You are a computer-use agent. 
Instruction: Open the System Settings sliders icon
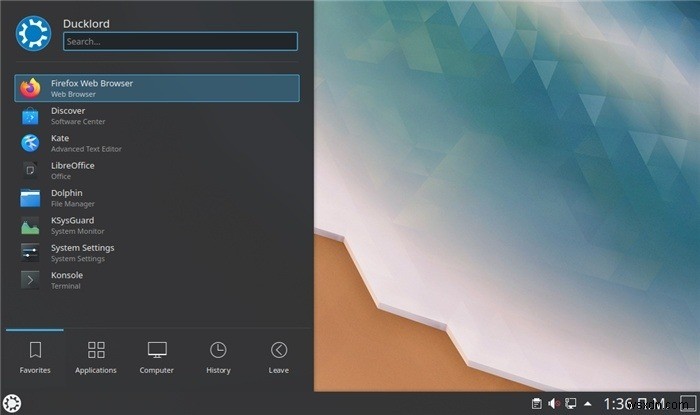coord(30,253)
